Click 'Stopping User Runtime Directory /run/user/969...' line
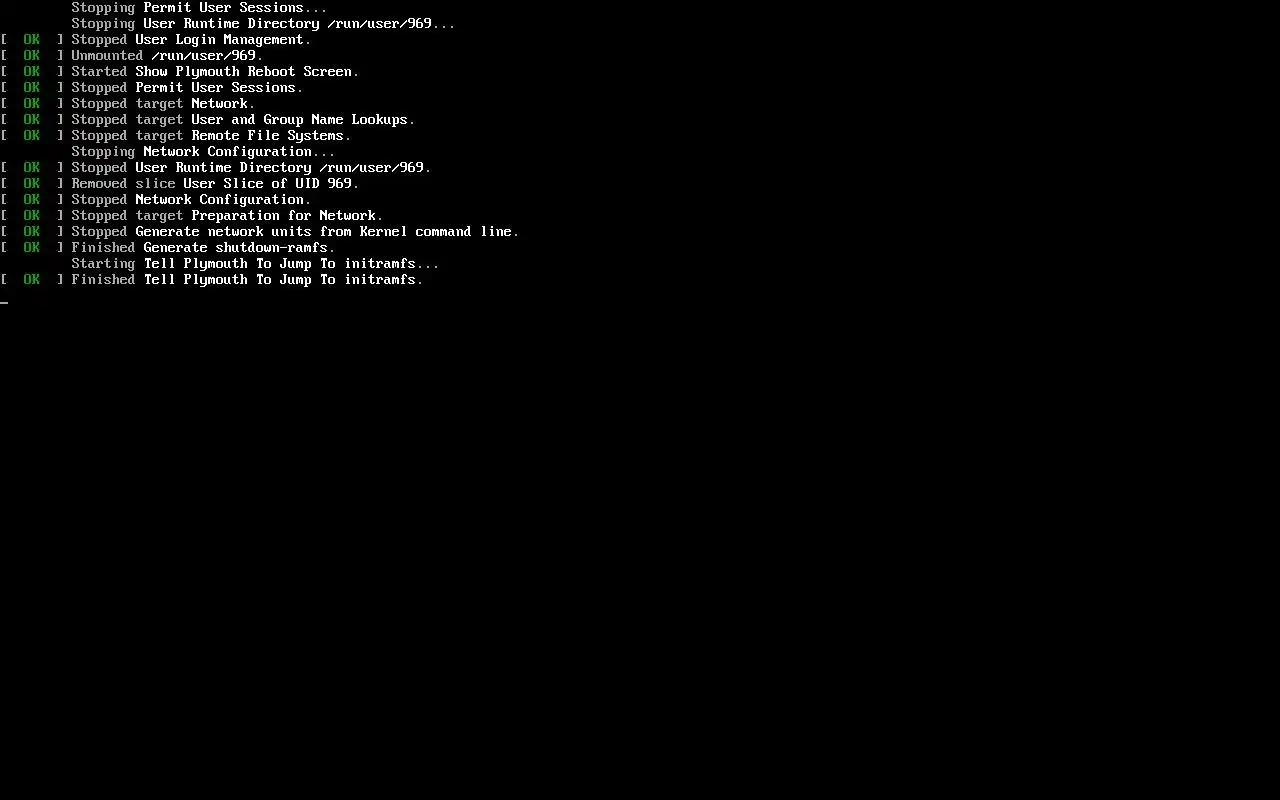The image size is (1280, 800). 263,24
